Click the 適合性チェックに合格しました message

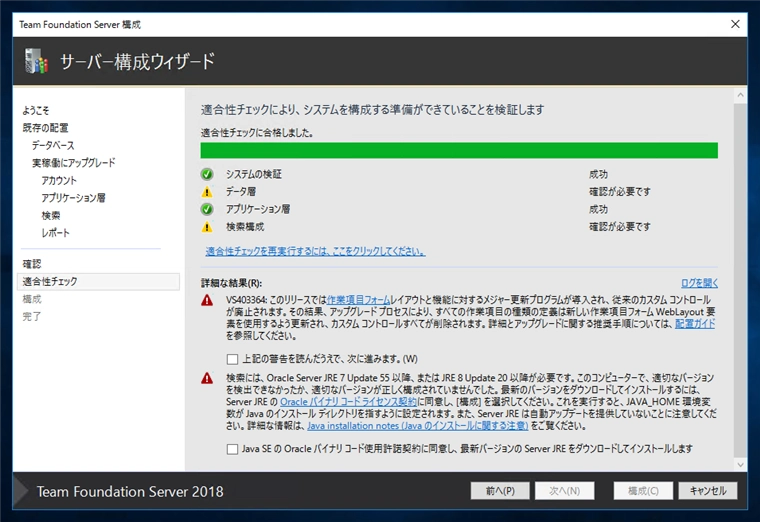pos(257,133)
